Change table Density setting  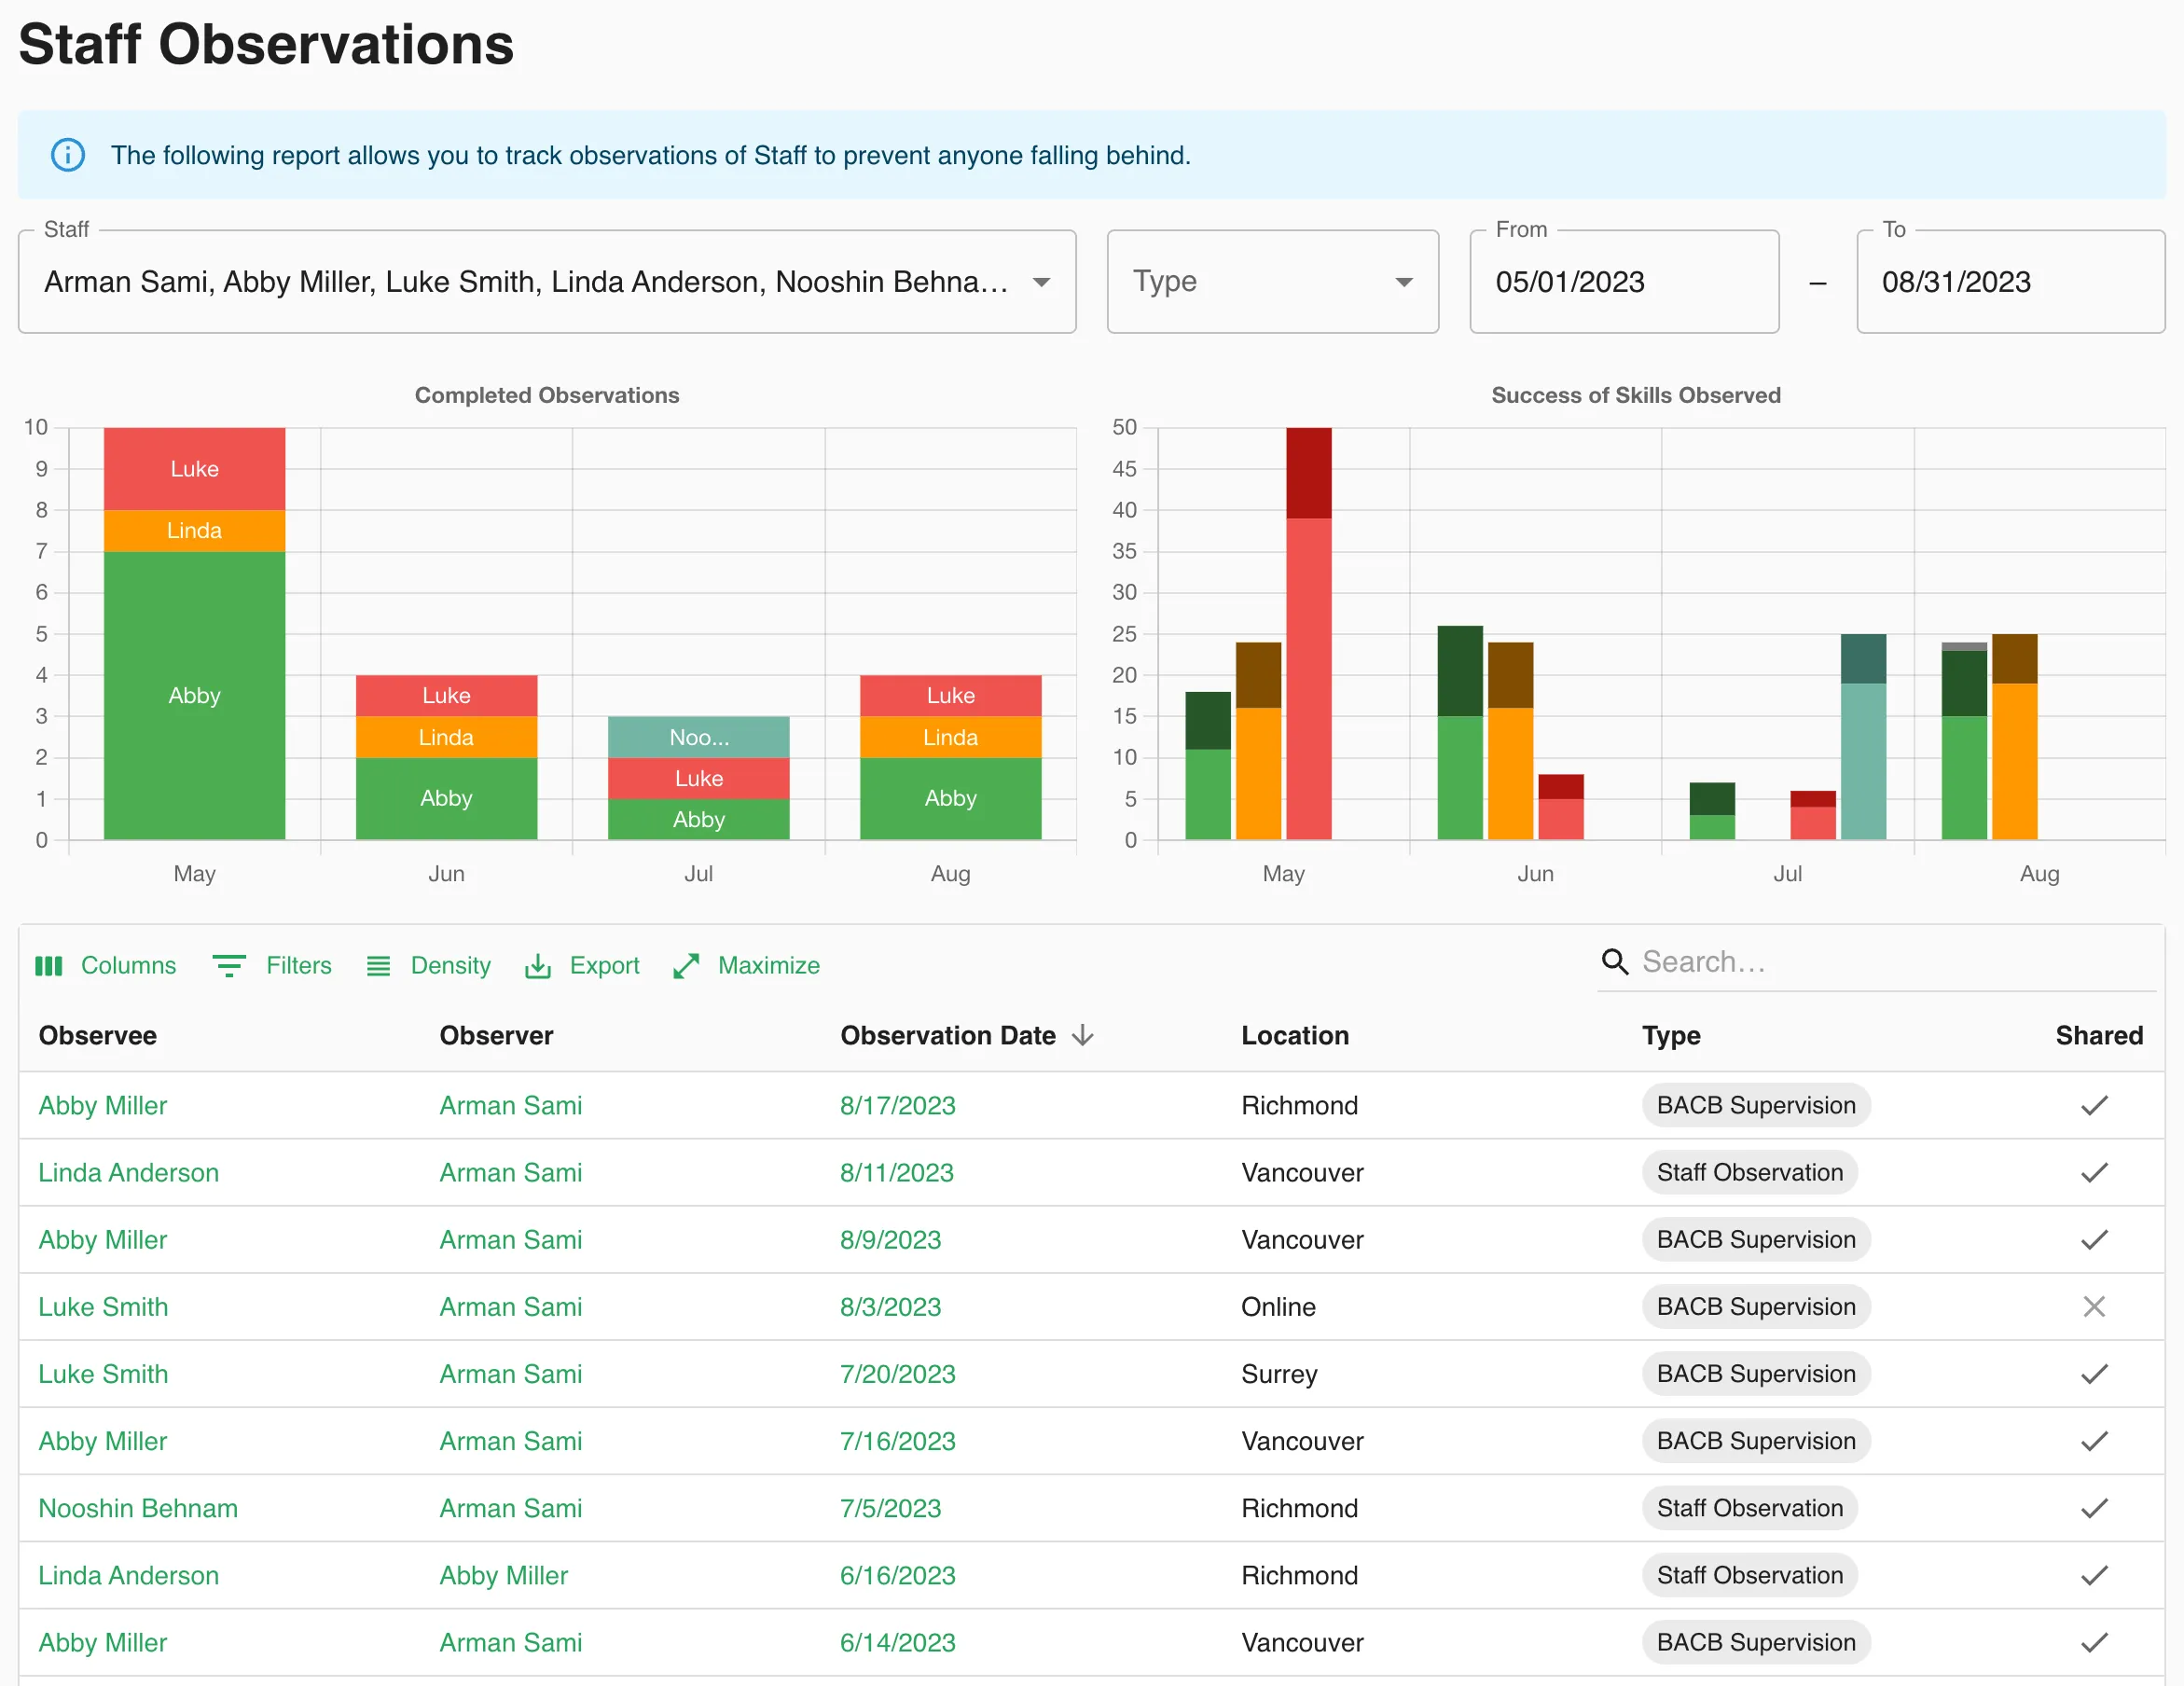pos(428,966)
